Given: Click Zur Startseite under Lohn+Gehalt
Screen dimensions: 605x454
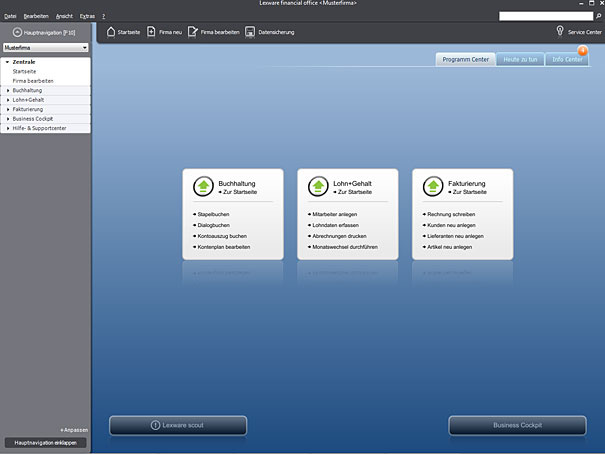Looking at the screenshot, I should click(355, 192).
